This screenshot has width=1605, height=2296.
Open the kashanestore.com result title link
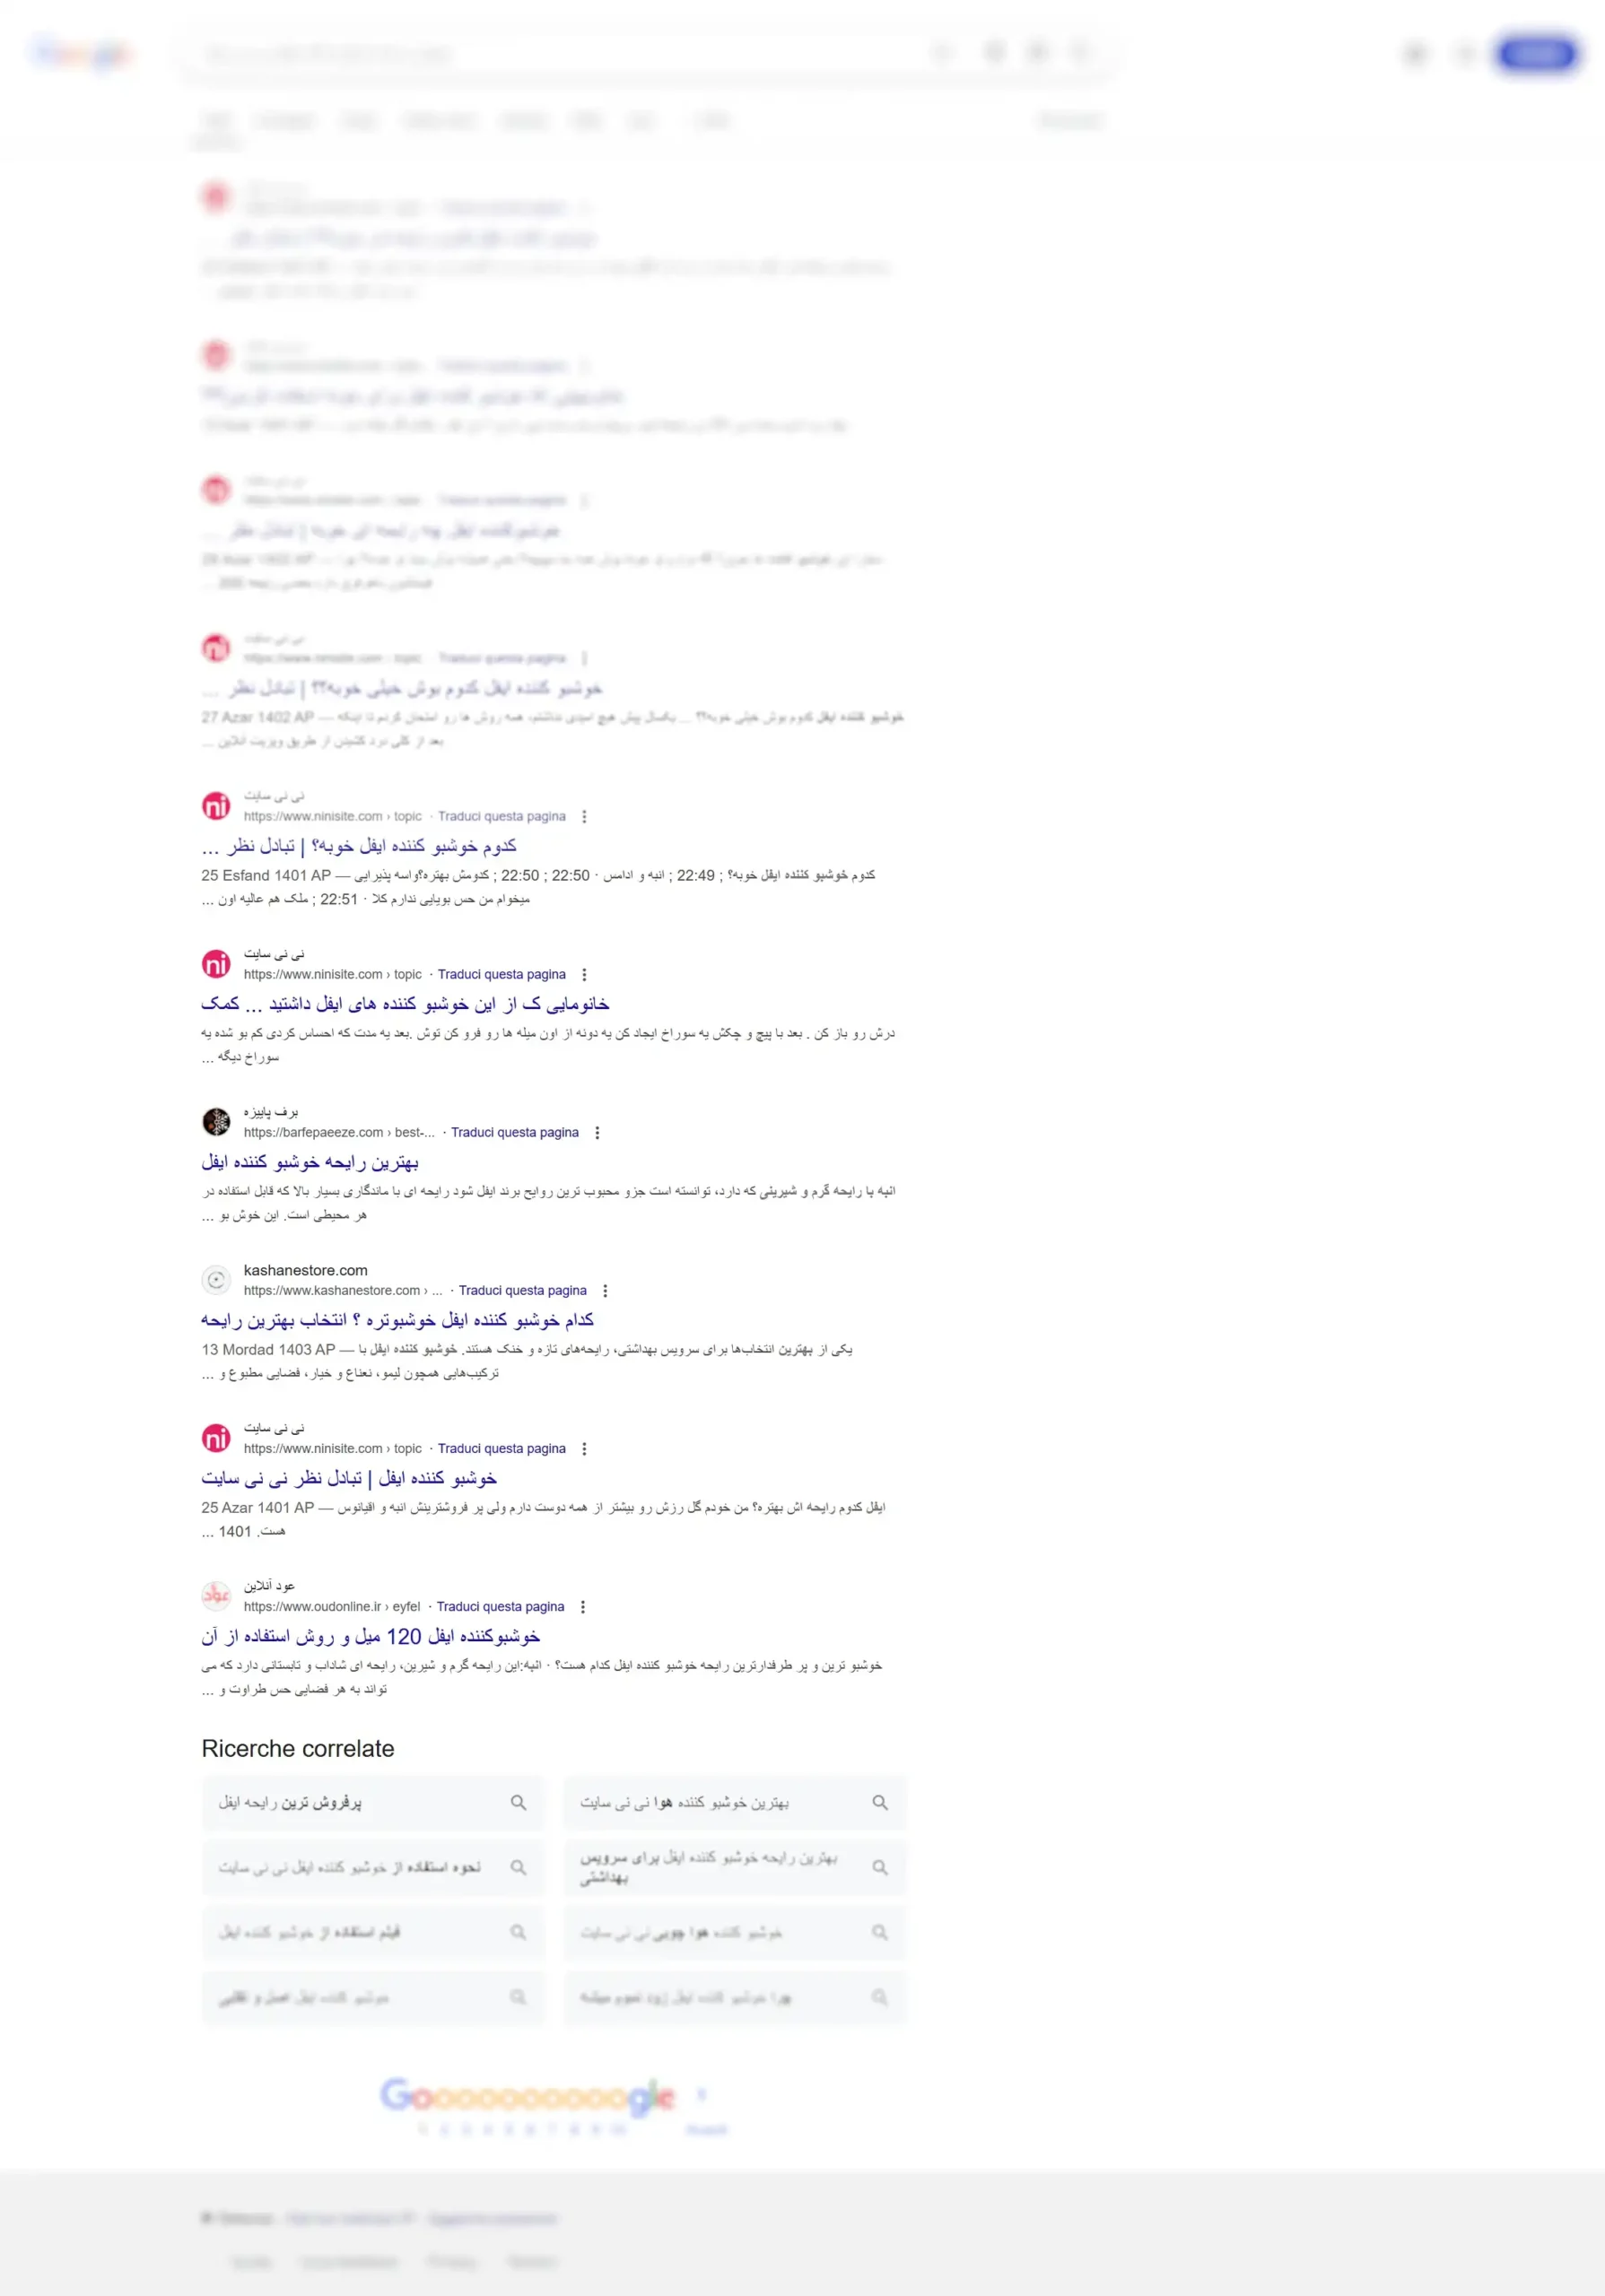398,1320
